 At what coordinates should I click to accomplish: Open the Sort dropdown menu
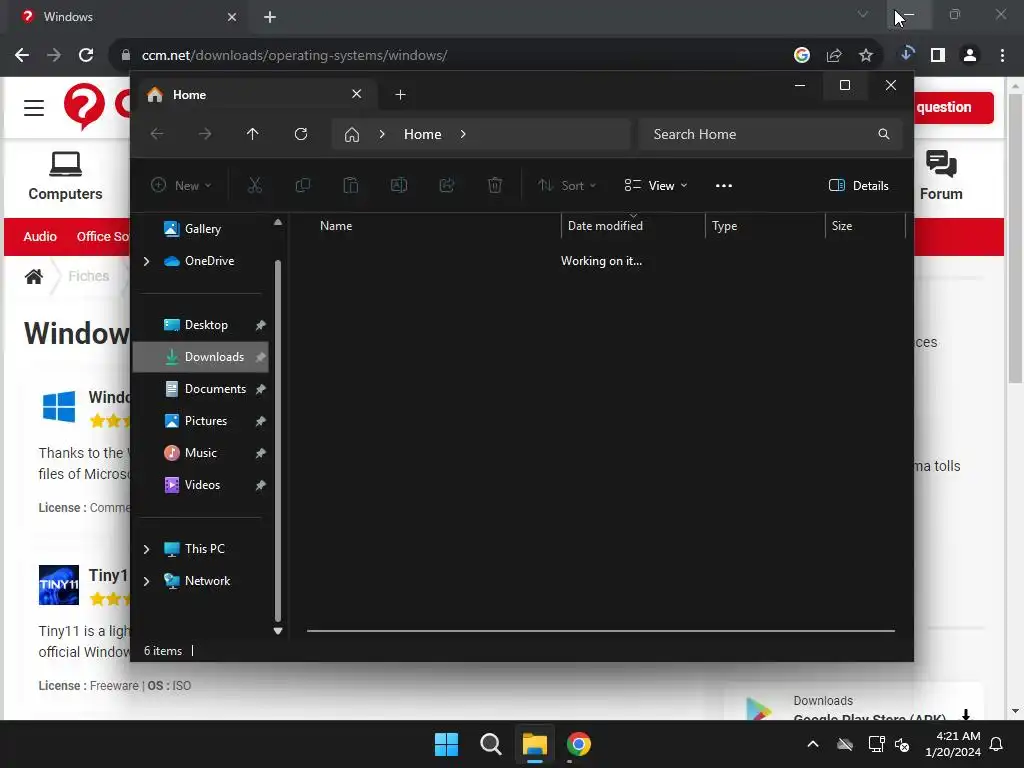[567, 185]
